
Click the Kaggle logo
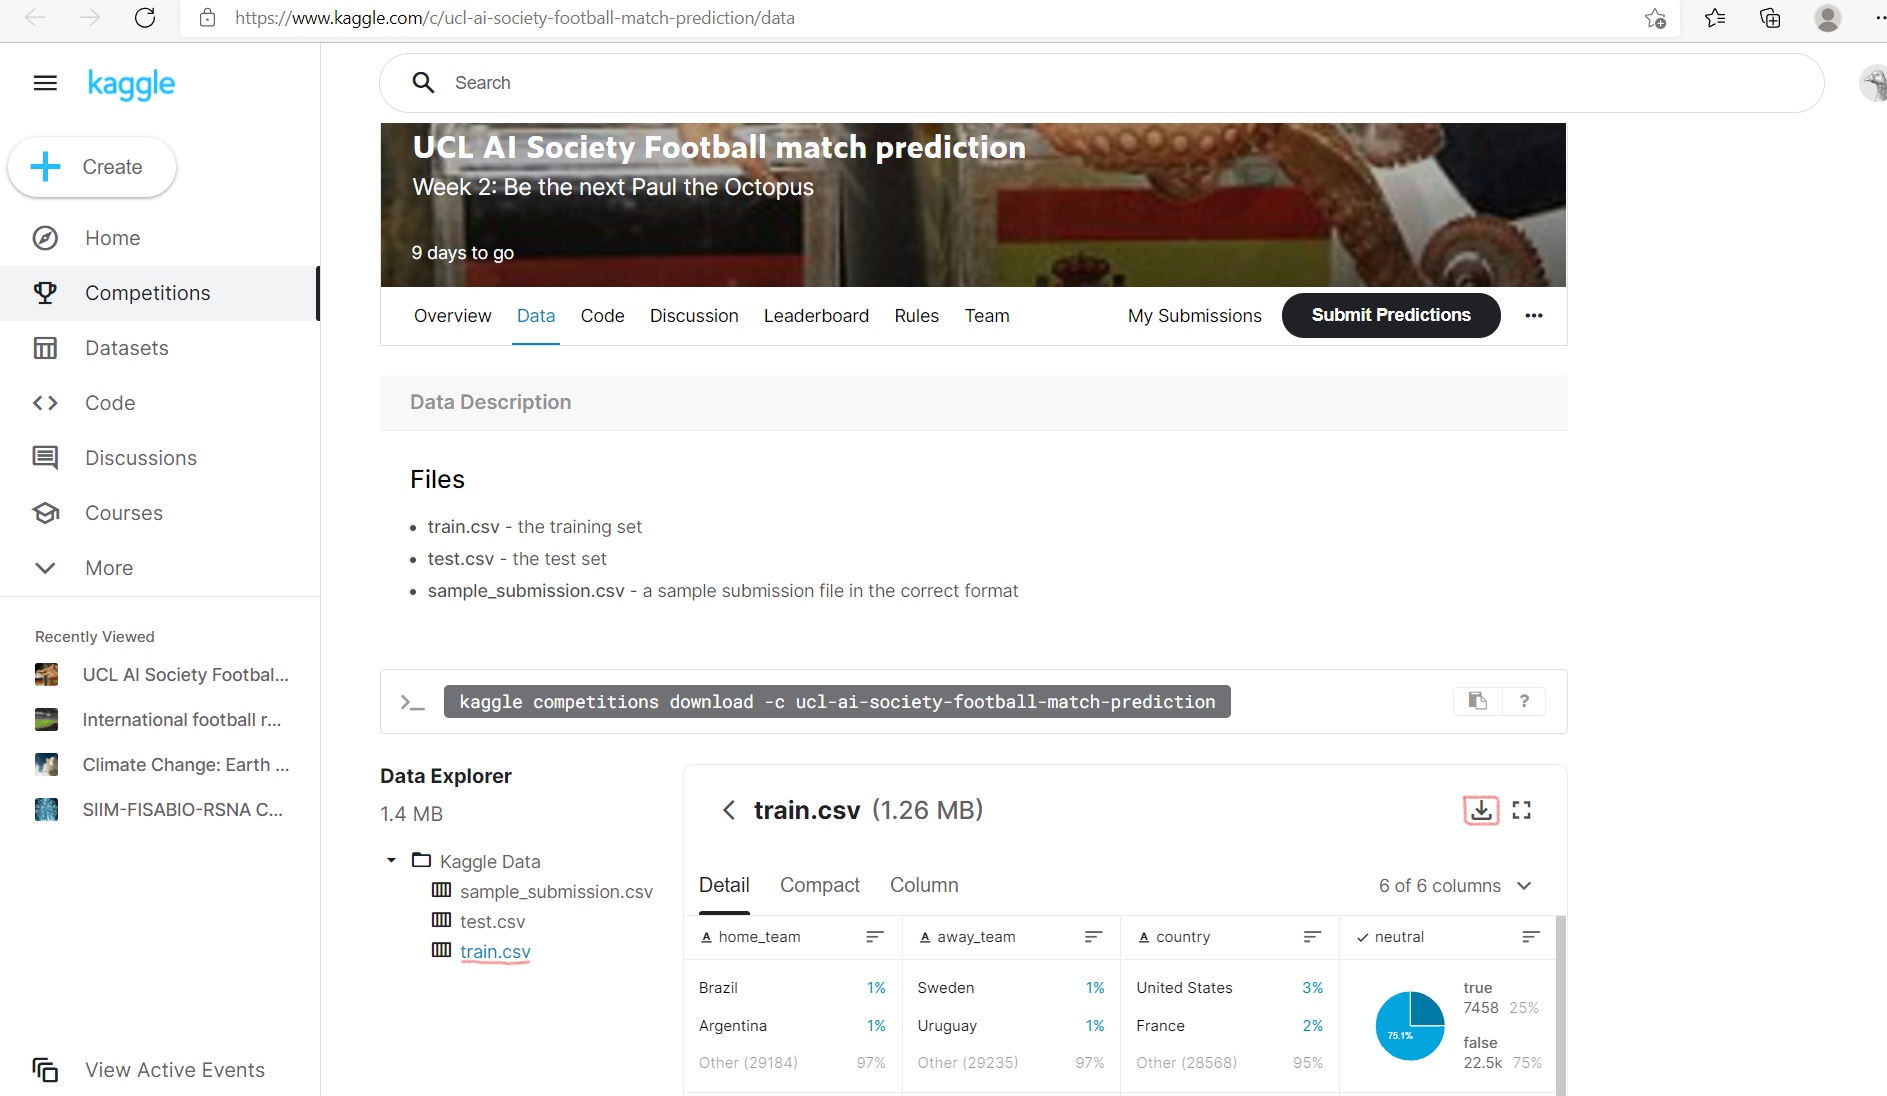tap(131, 84)
